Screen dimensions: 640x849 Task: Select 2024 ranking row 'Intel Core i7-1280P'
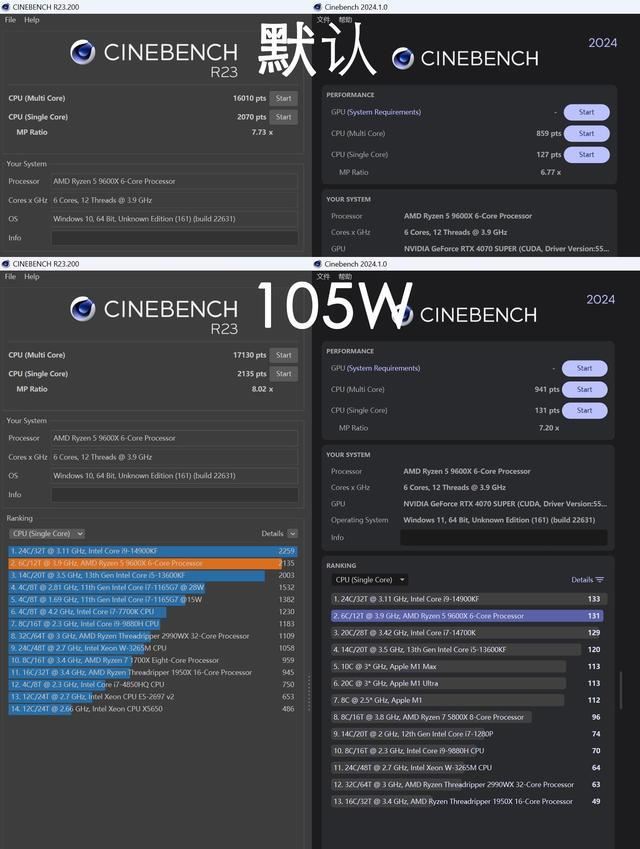pyautogui.click(x=469, y=734)
